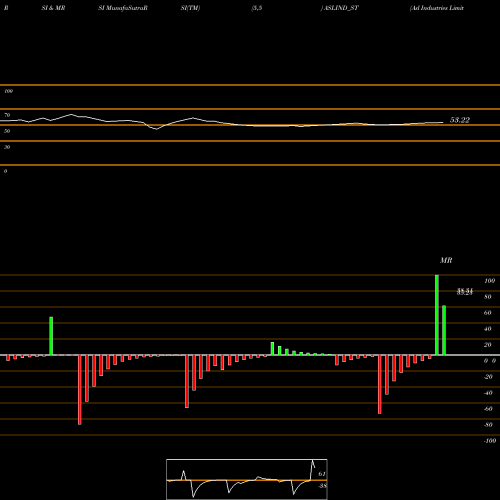Click the -80 label on MR axis
Screen dimensions: 500x500
click(488, 425)
